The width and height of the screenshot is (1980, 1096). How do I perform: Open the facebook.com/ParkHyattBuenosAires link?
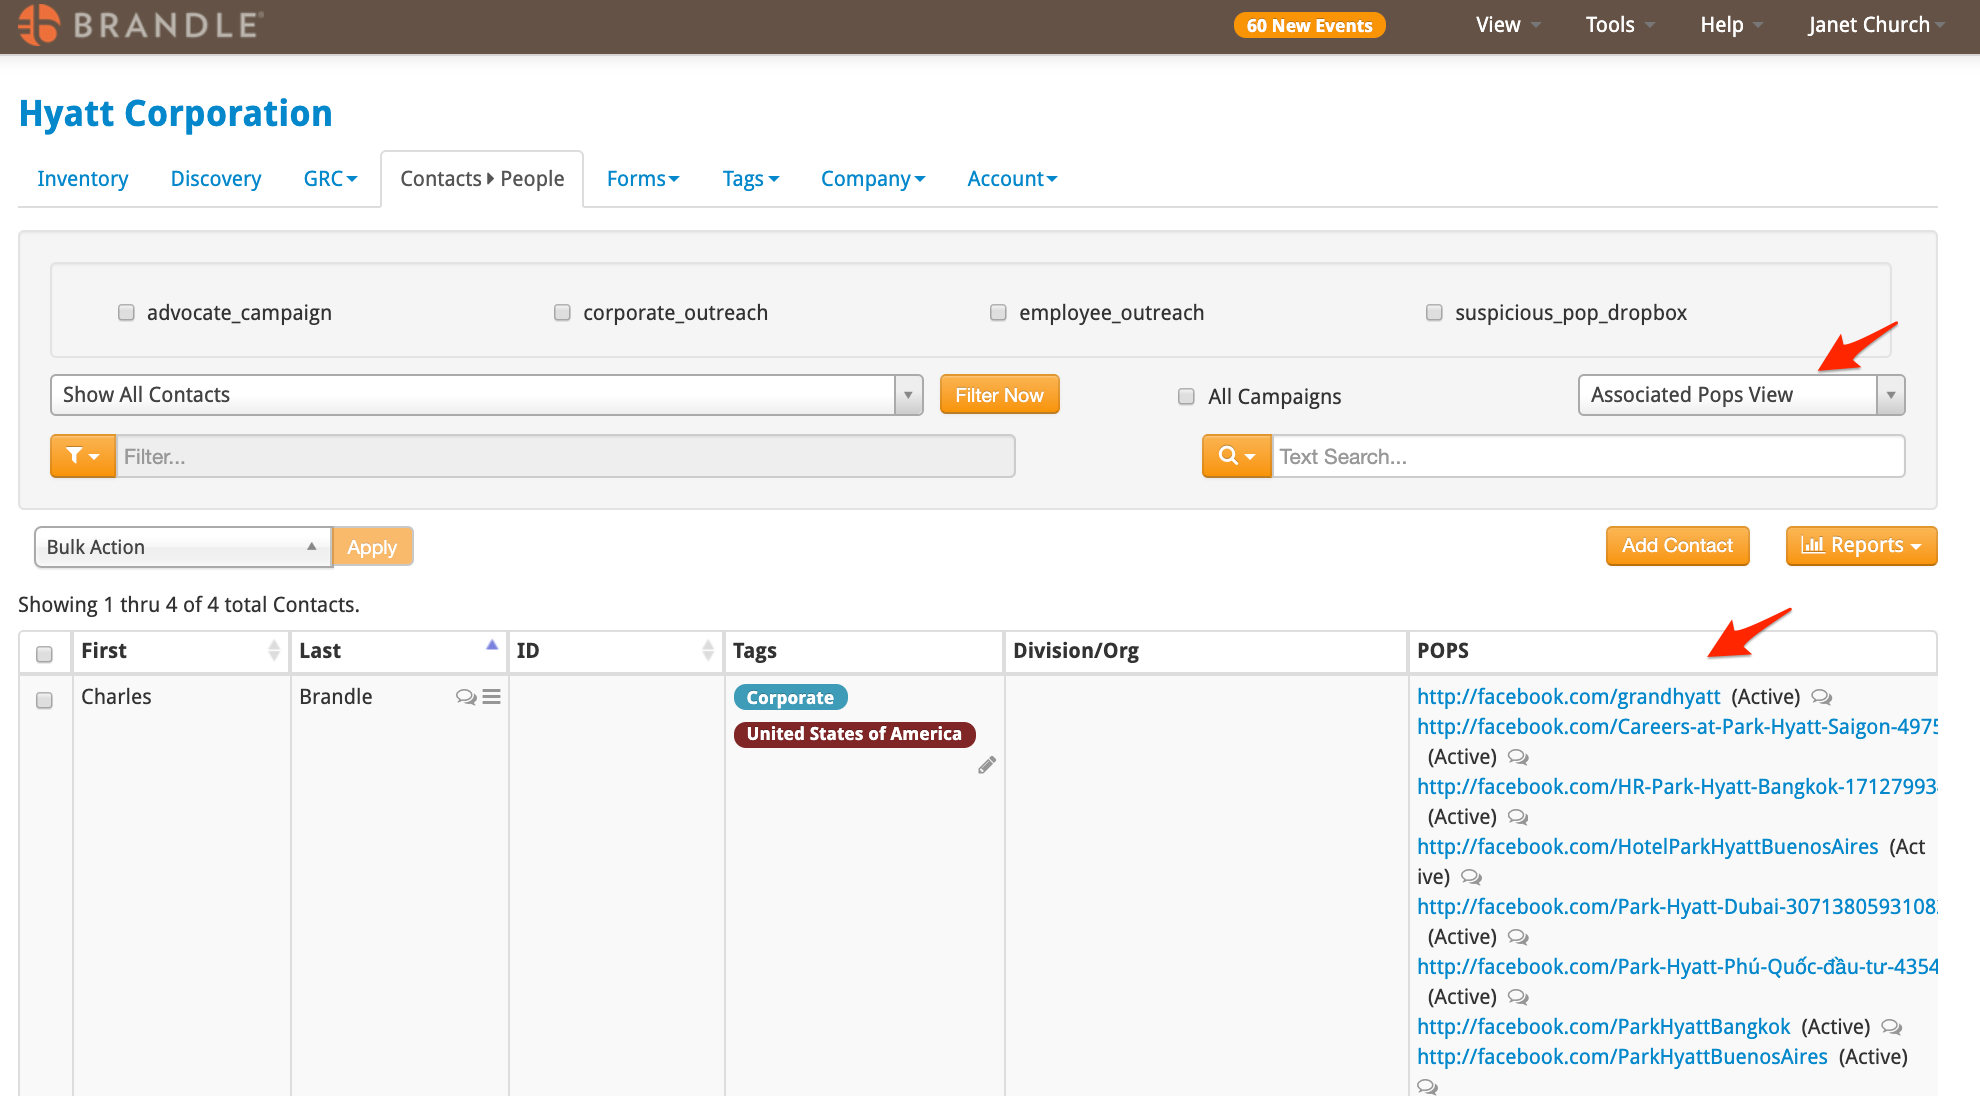(1622, 1057)
